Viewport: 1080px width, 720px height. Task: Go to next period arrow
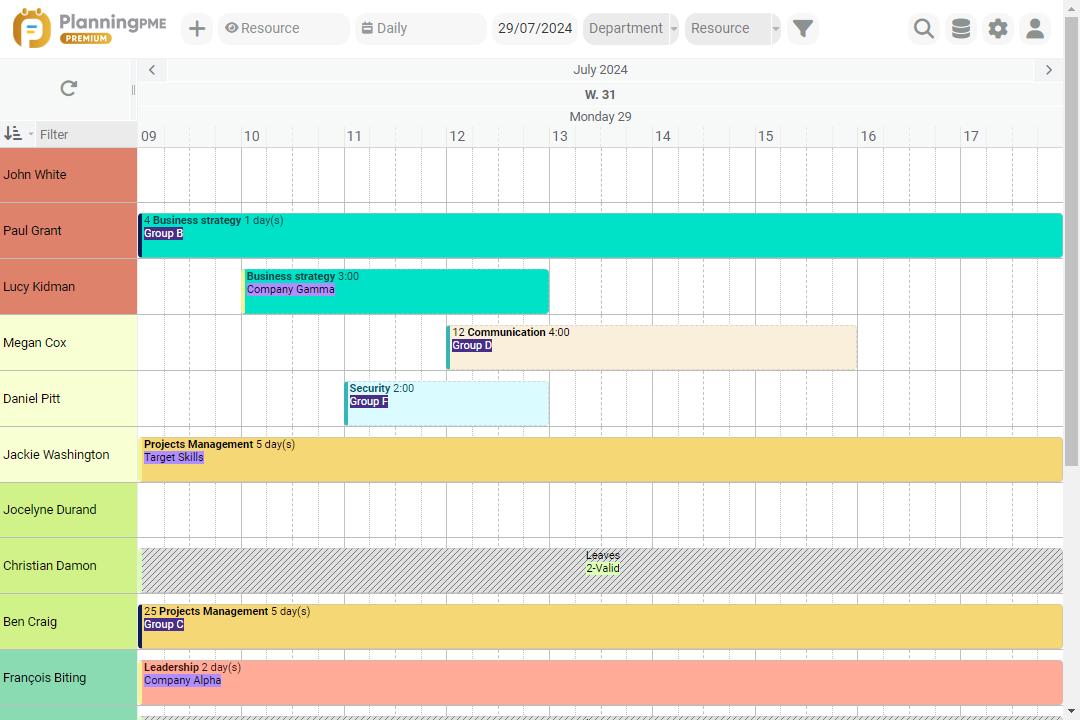pyautogui.click(x=1049, y=70)
